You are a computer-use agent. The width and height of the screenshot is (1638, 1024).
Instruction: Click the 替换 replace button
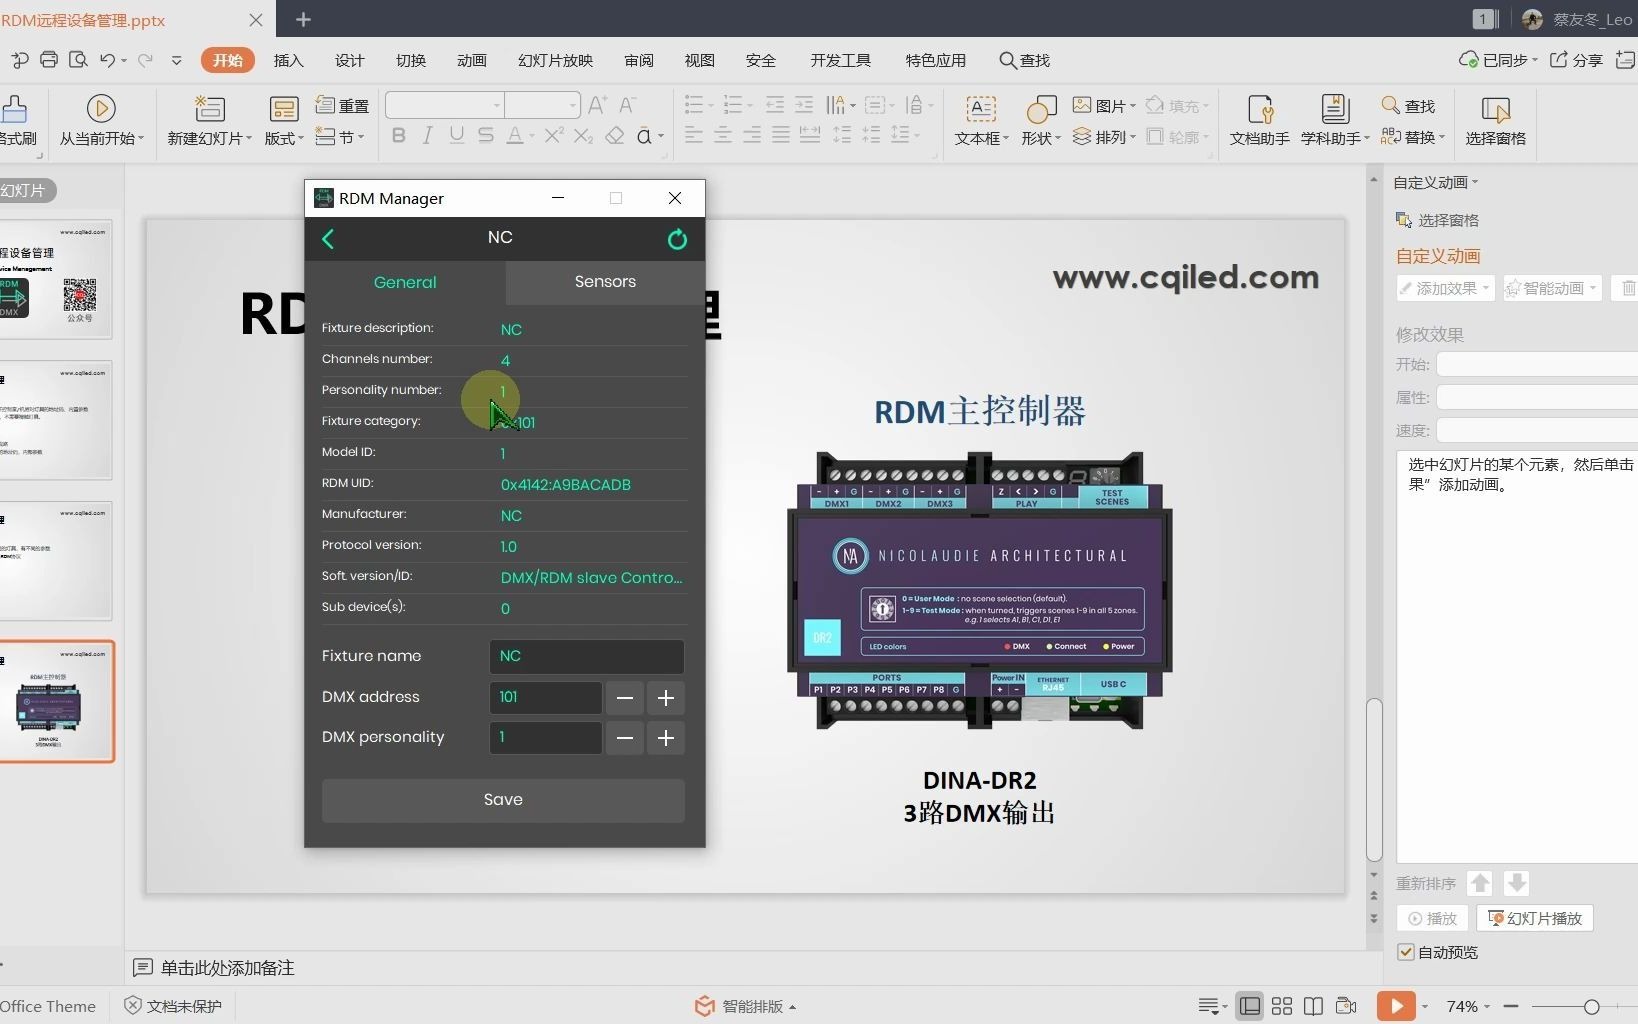[1412, 137]
